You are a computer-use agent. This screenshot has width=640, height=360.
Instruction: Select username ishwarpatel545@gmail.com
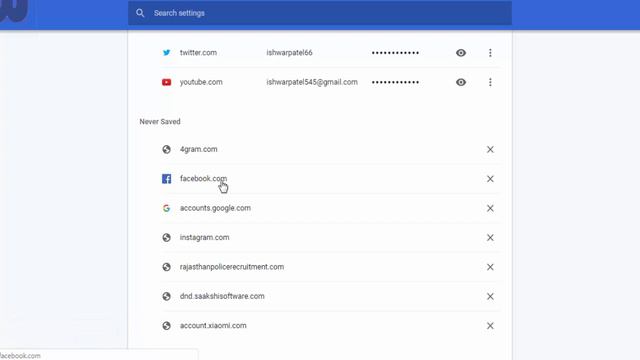[x=312, y=82]
